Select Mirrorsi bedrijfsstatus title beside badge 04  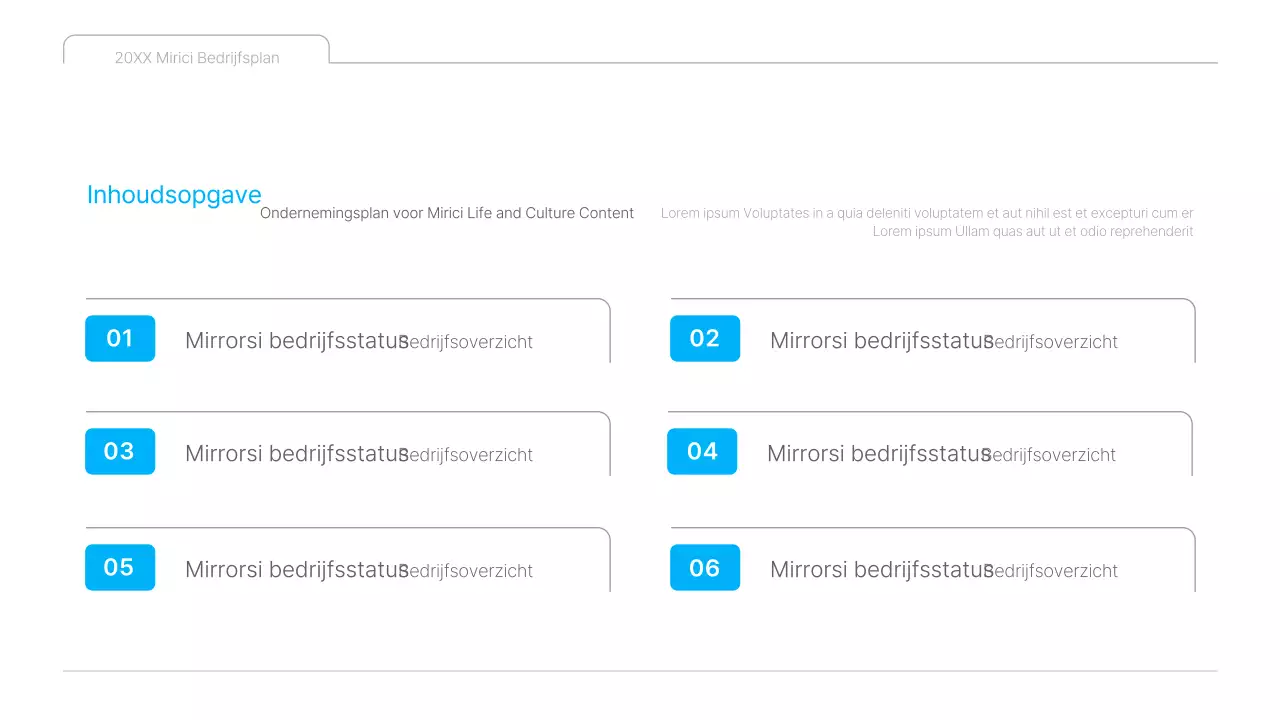point(872,453)
